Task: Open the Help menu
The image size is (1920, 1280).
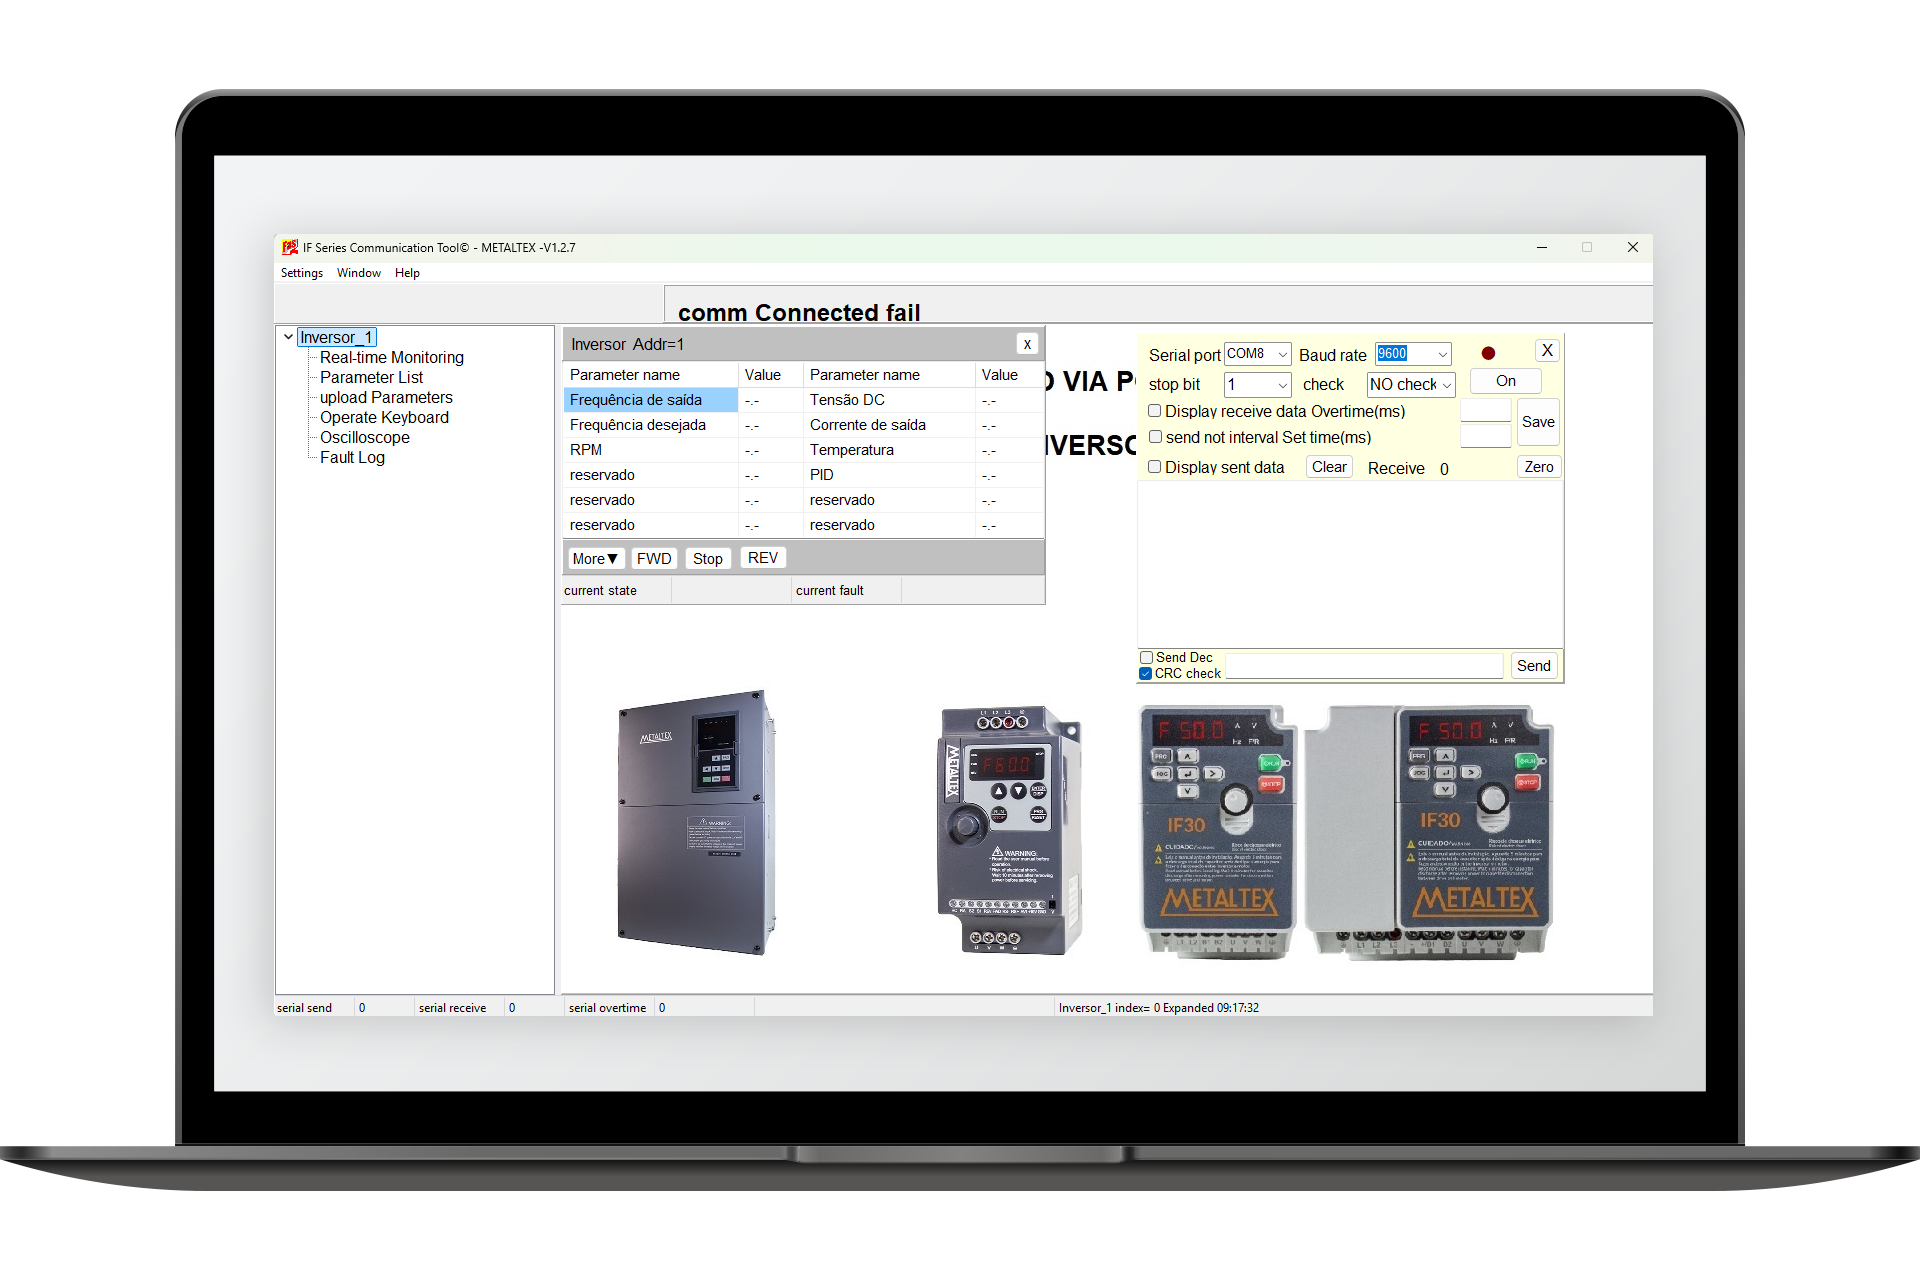Action: point(407,273)
